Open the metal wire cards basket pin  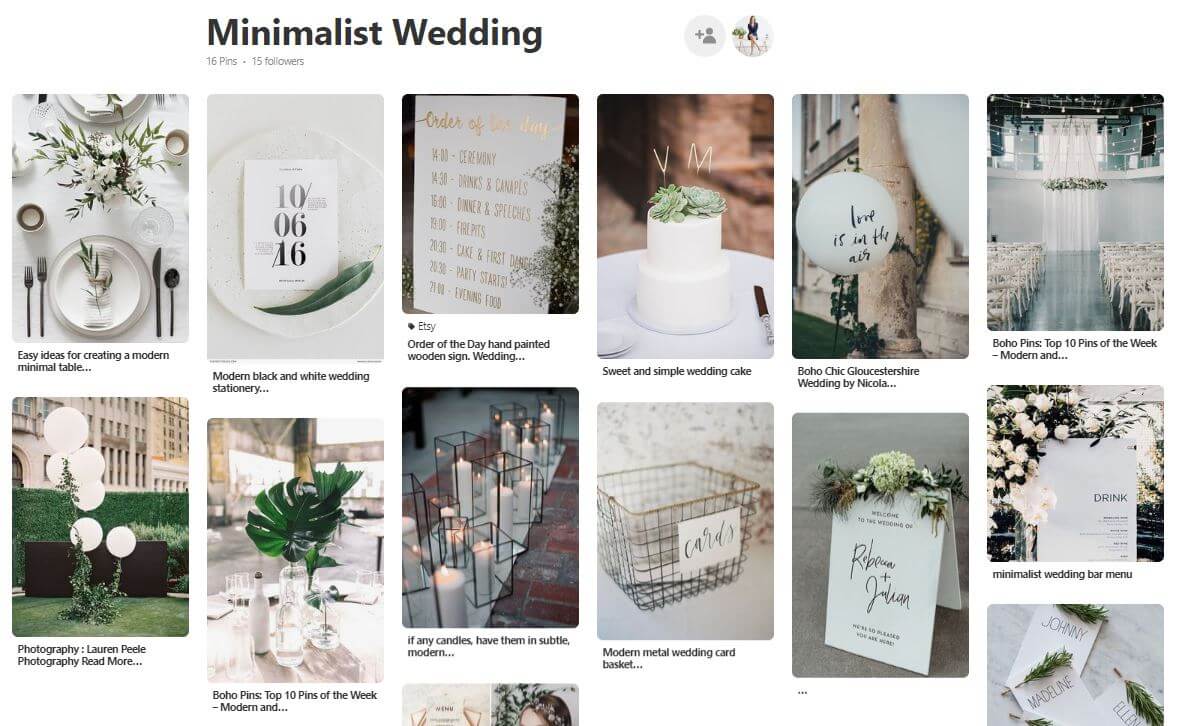685,521
